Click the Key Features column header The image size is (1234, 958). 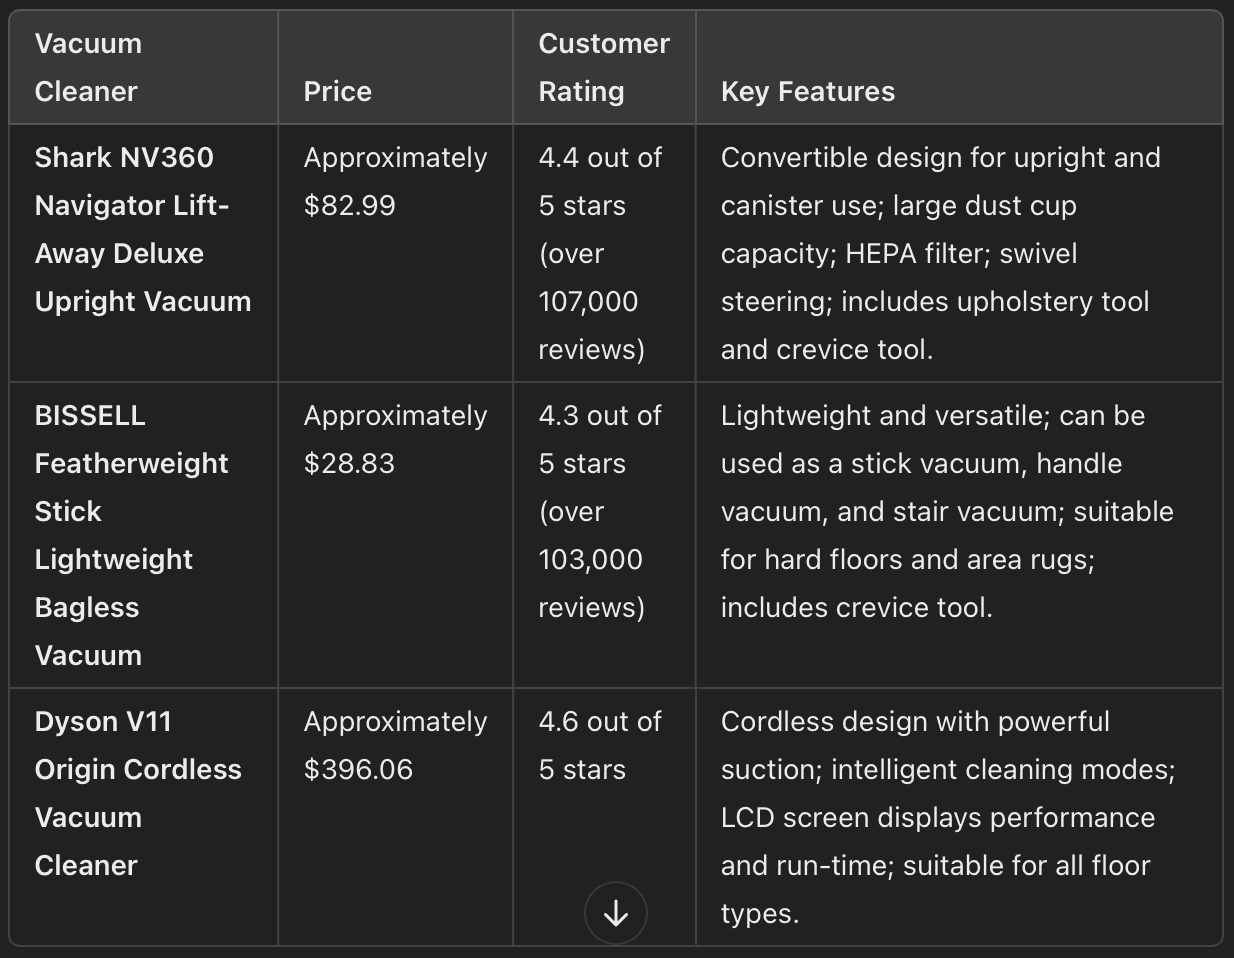[x=808, y=91]
